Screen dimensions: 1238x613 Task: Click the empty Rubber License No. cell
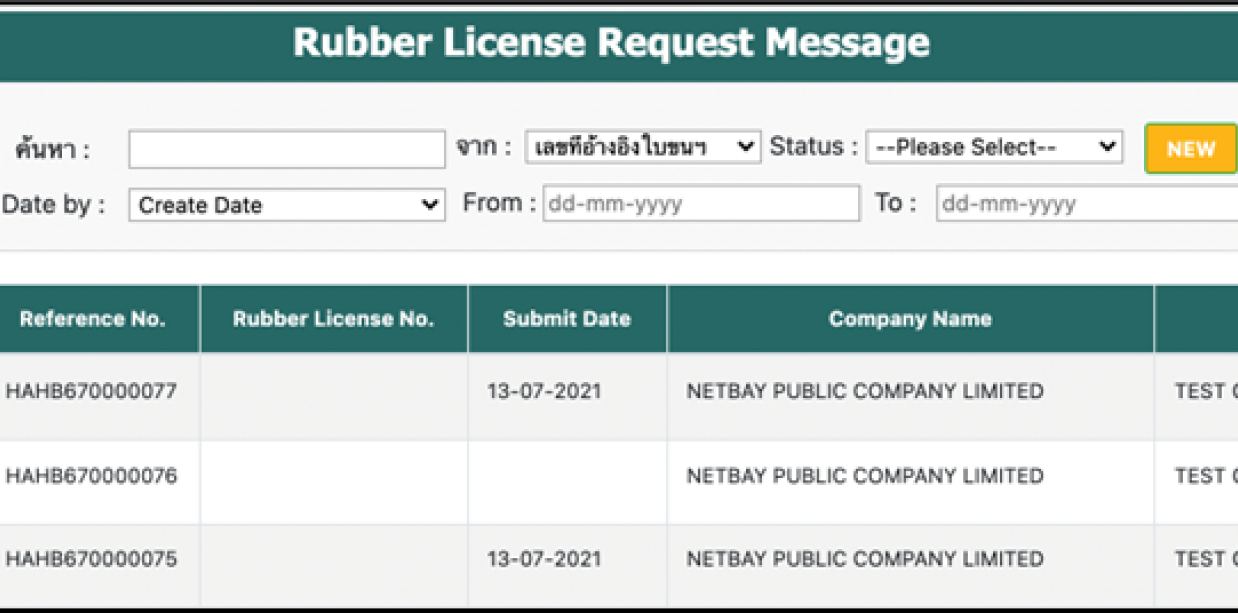point(333,391)
